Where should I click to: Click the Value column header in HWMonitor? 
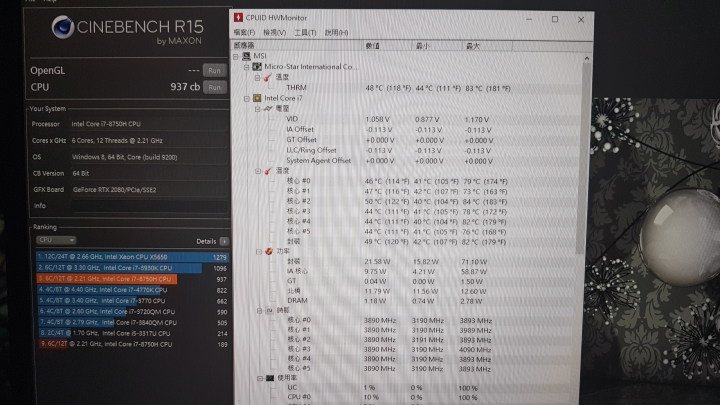(x=387, y=46)
